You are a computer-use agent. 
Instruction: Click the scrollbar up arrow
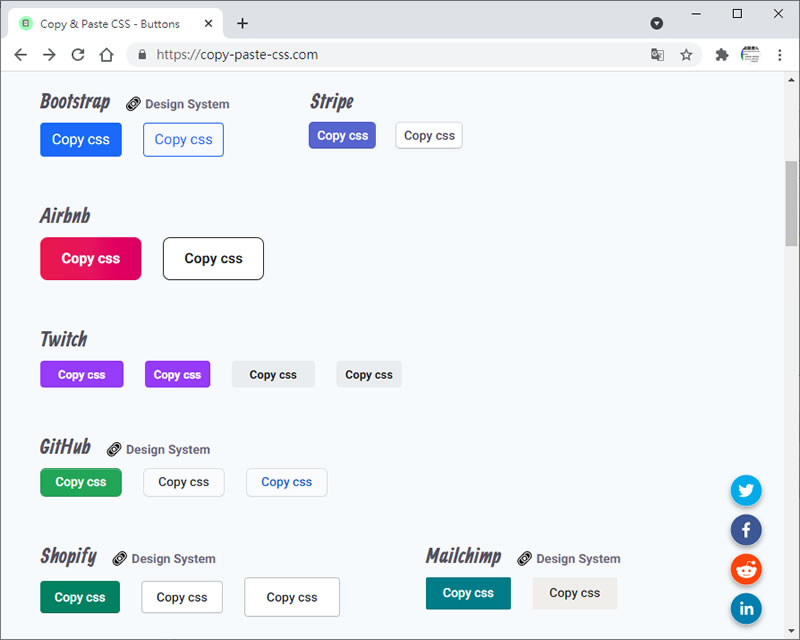[x=791, y=80]
